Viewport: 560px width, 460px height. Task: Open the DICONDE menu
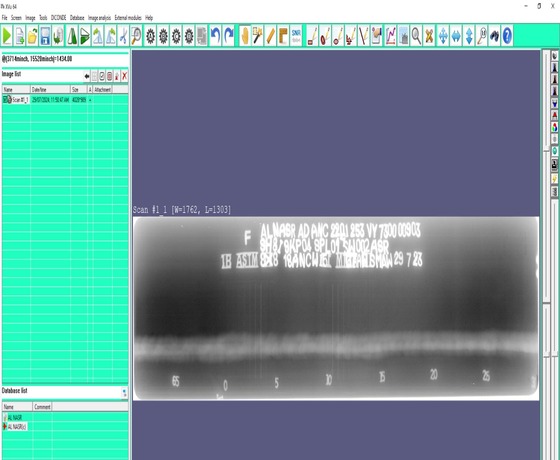point(59,18)
